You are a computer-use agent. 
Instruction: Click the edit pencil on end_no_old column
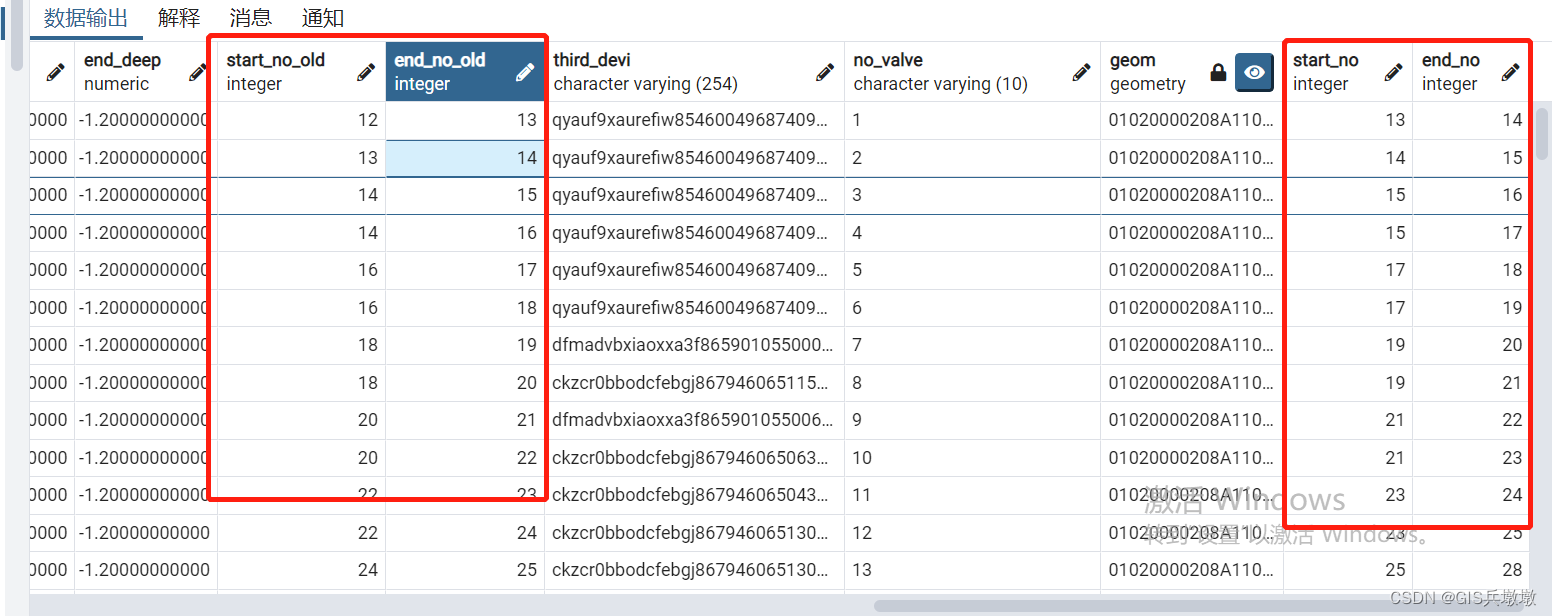click(524, 71)
